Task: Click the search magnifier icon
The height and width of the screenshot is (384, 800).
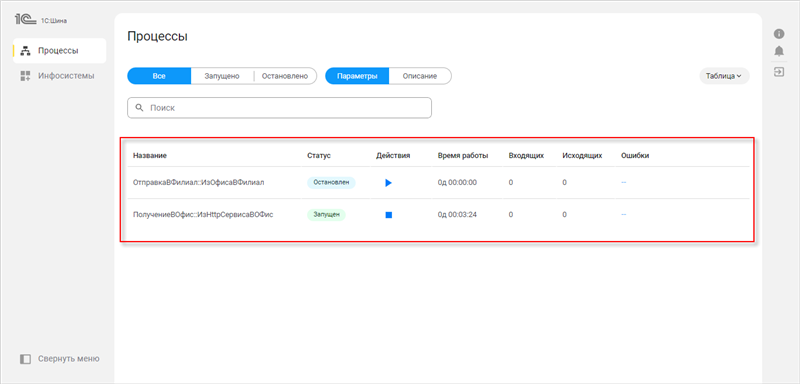Action: coord(139,108)
